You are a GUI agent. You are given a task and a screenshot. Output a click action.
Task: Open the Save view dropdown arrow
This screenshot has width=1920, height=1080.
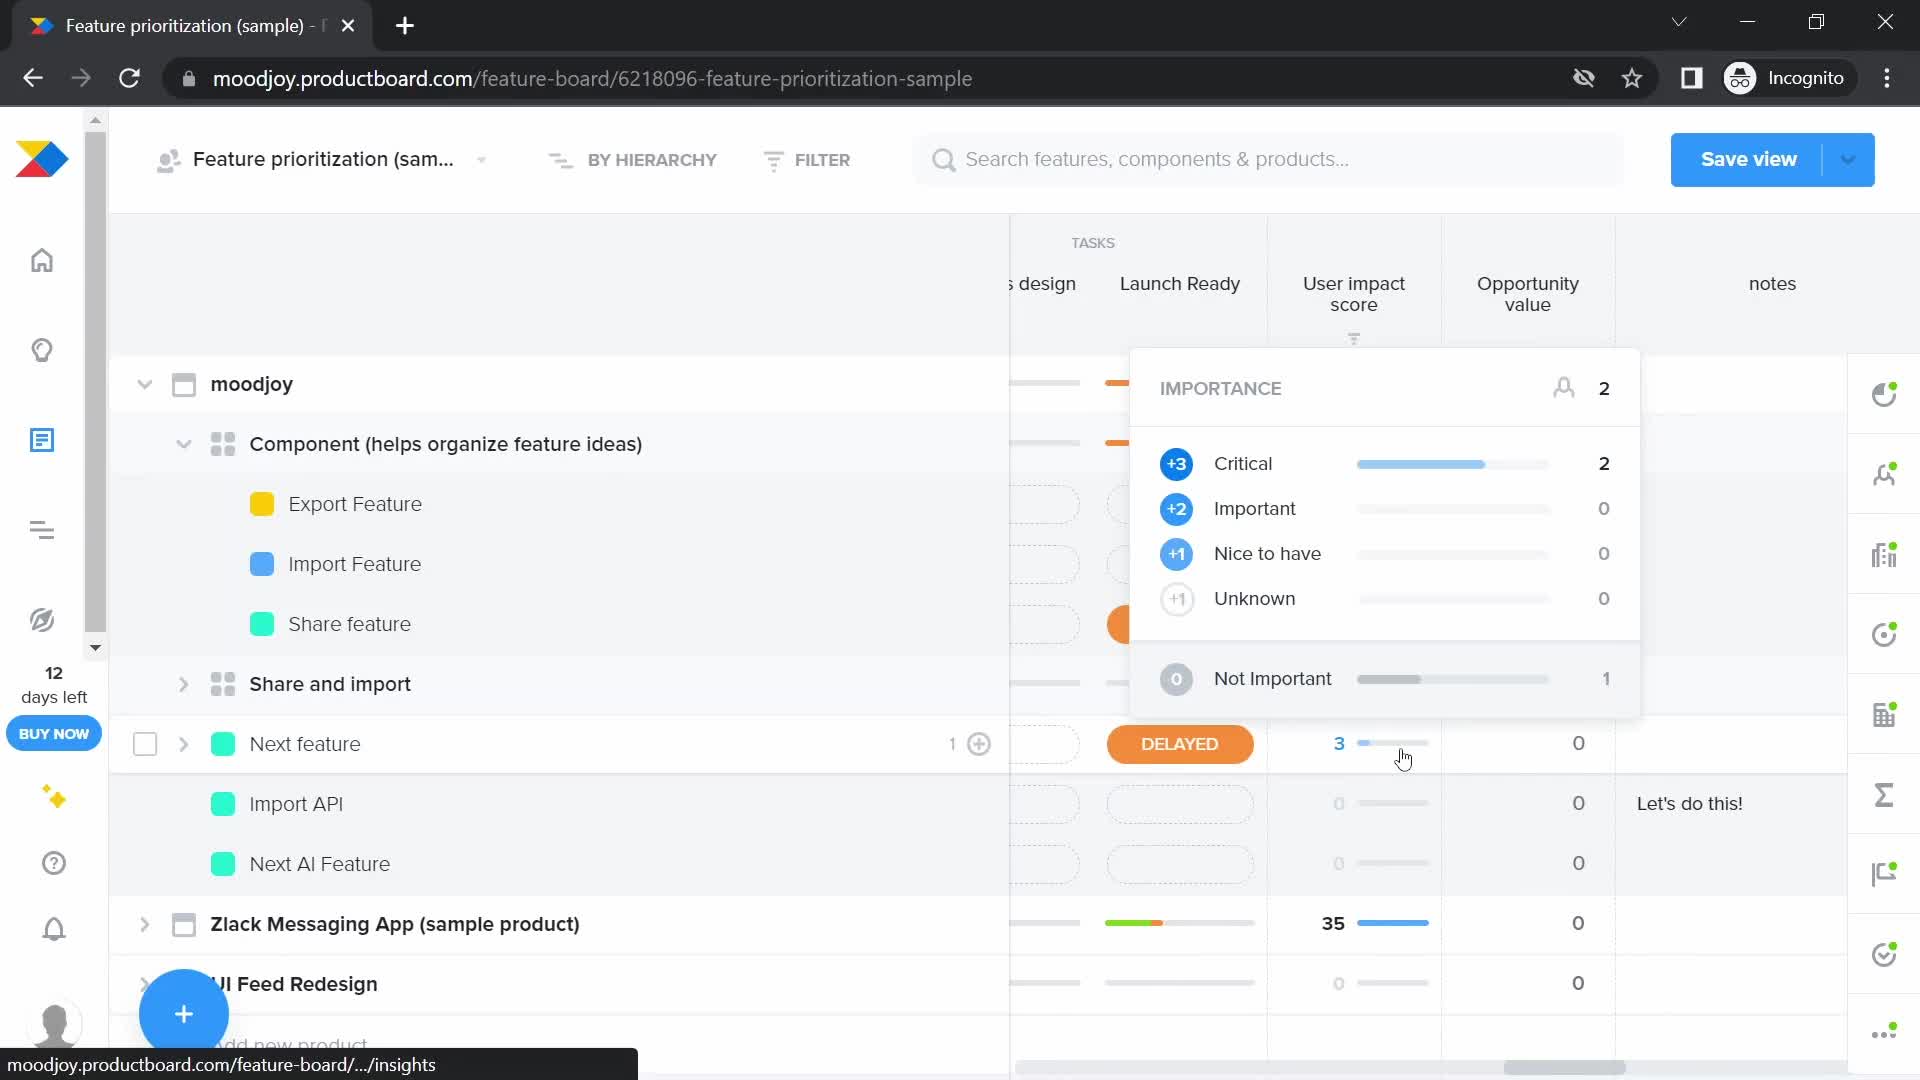pyautogui.click(x=1848, y=160)
